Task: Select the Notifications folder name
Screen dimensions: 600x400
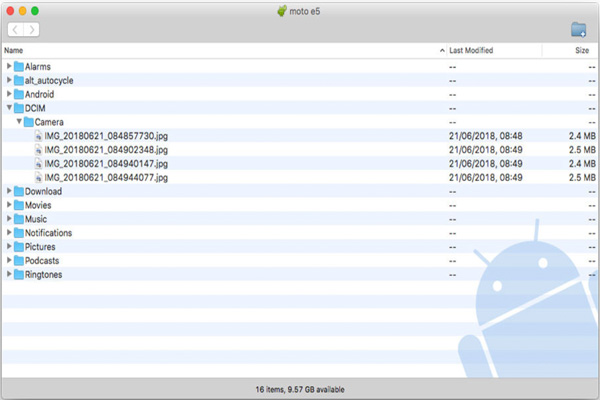Action: coord(48,233)
